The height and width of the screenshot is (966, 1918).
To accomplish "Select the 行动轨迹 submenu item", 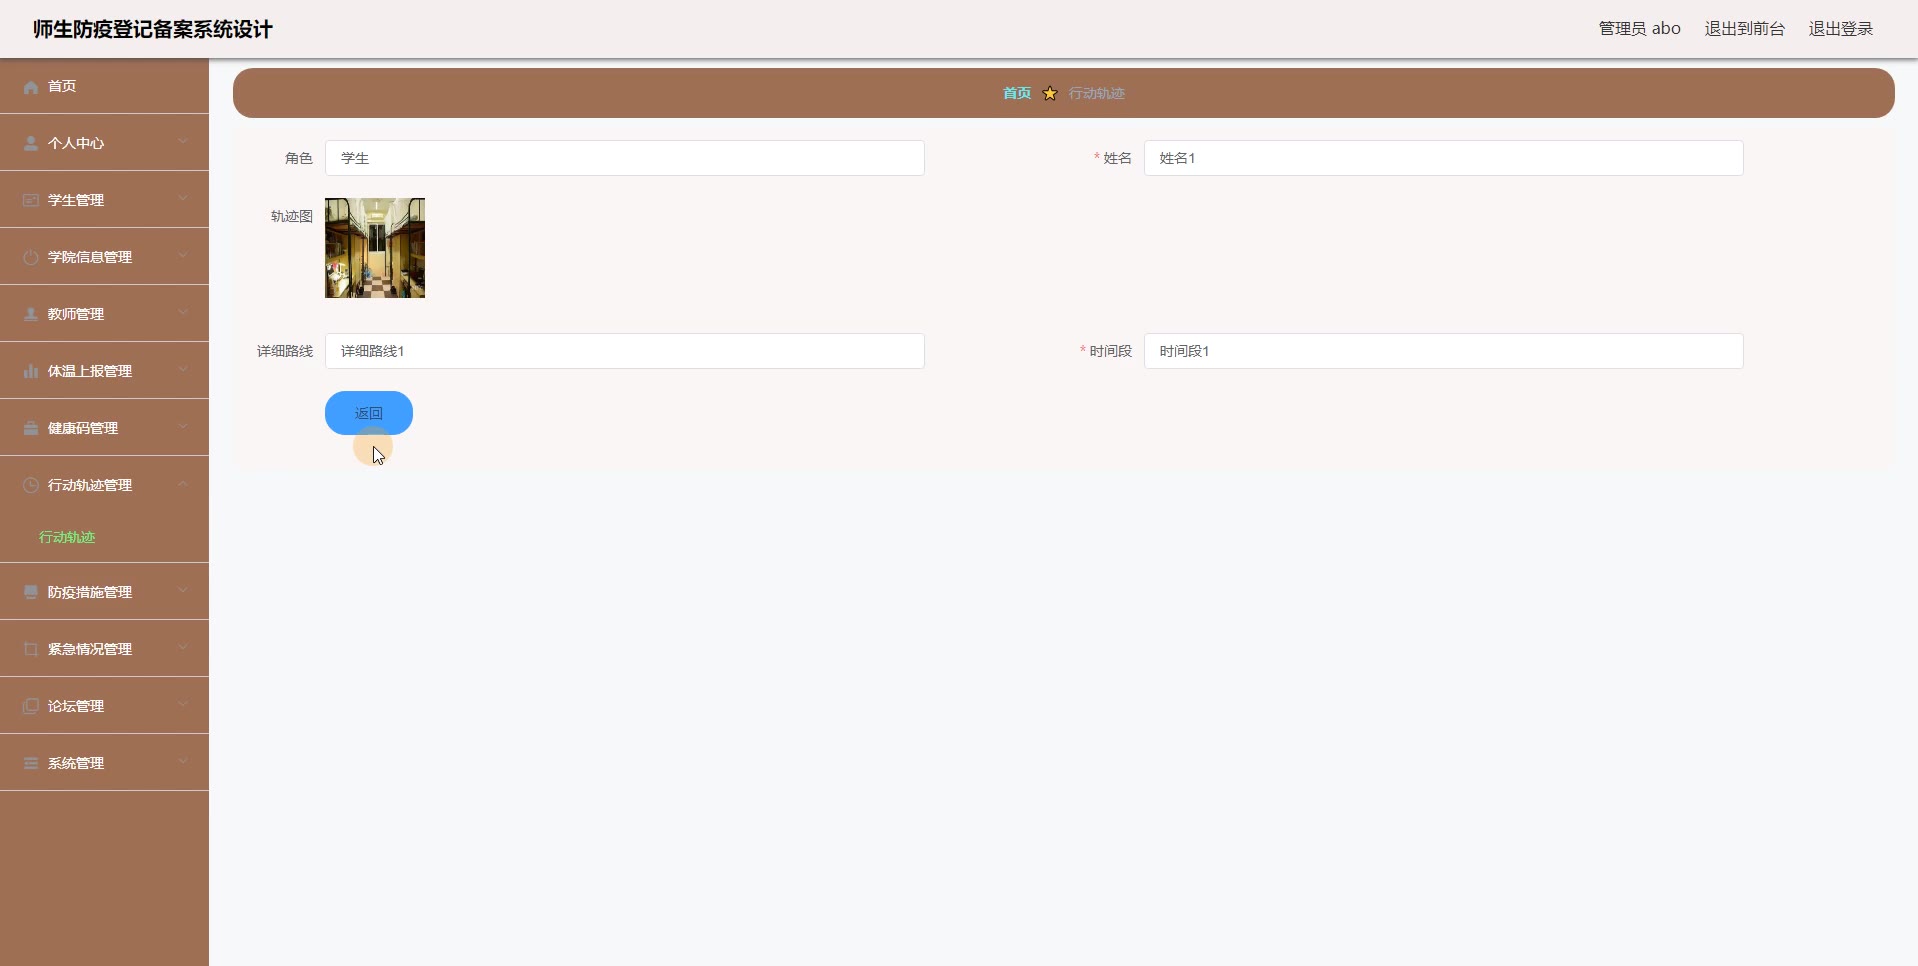I will pyautogui.click(x=67, y=537).
